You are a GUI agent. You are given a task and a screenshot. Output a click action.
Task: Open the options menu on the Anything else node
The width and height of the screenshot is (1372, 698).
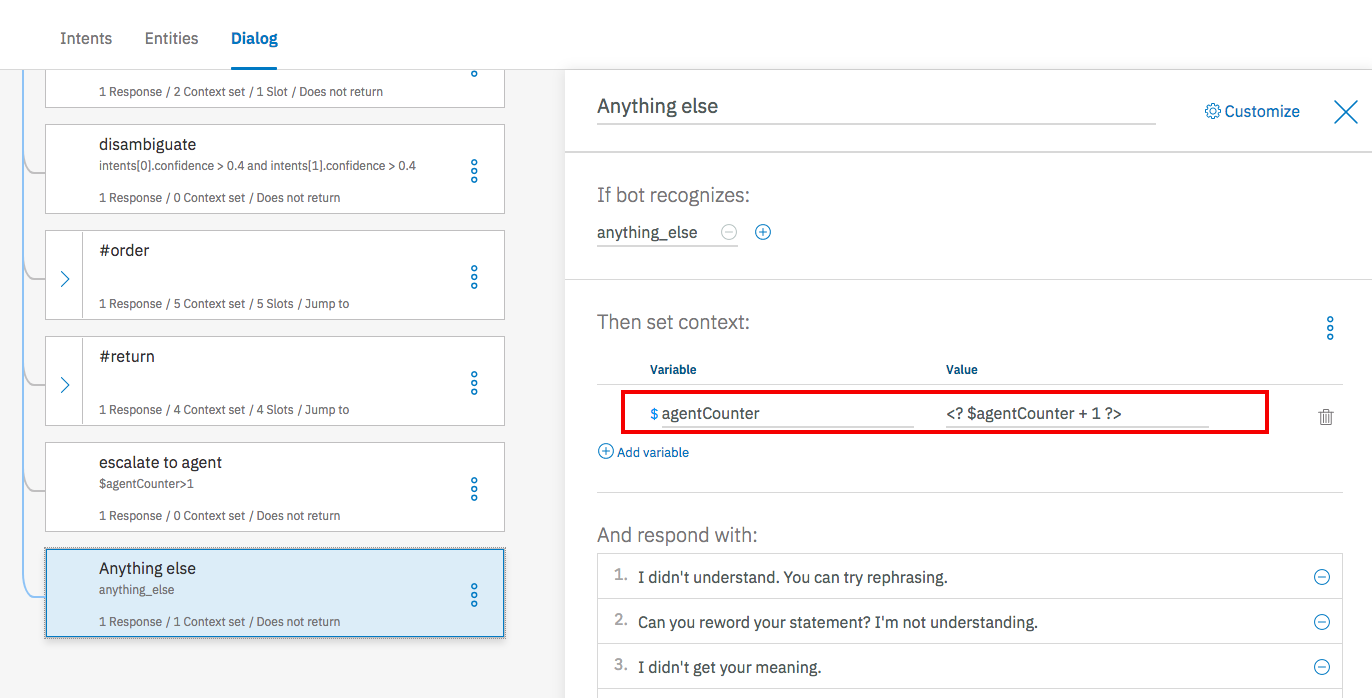[x=473, y=595]
